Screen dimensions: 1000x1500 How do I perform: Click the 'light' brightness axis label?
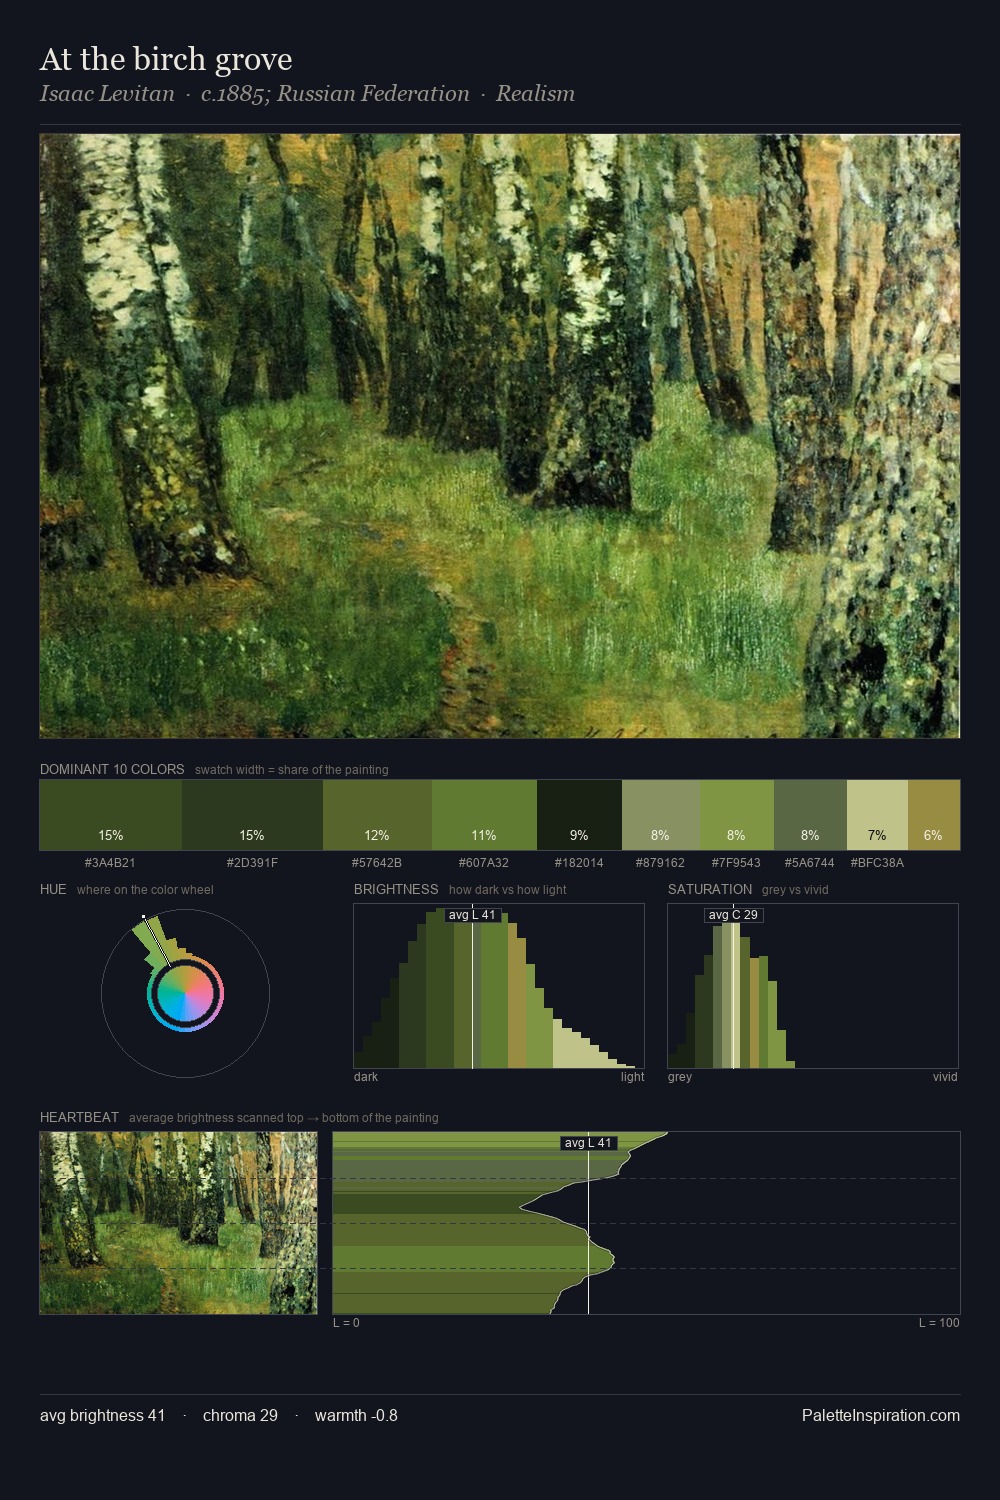633,1077
